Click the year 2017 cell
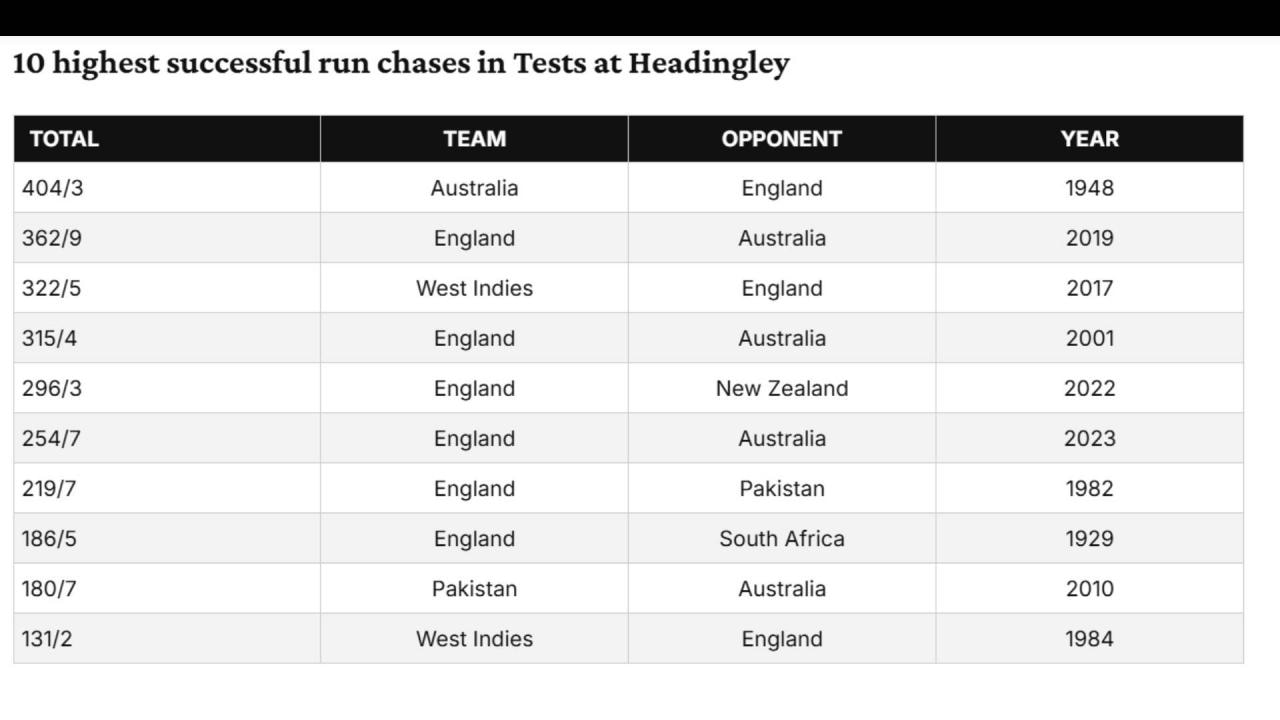 [x=1090, y=288]
